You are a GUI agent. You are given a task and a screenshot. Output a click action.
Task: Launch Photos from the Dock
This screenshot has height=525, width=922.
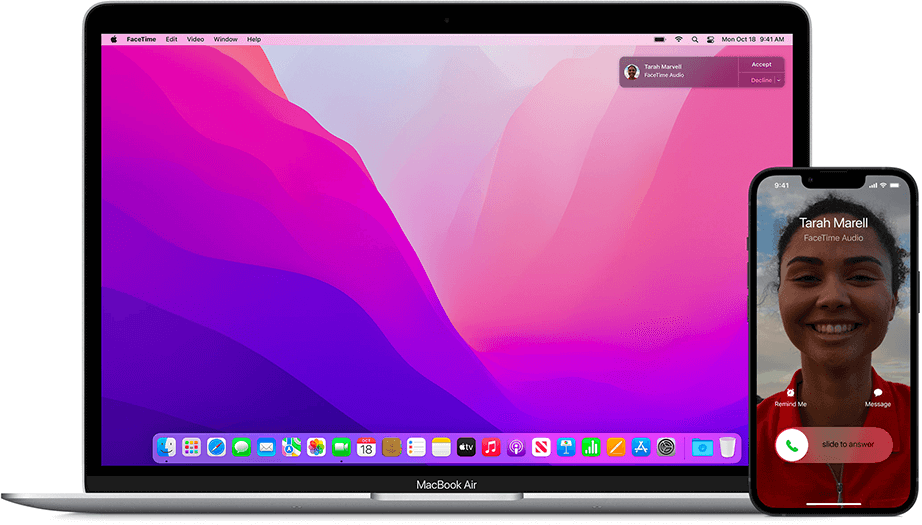(316, 447)
